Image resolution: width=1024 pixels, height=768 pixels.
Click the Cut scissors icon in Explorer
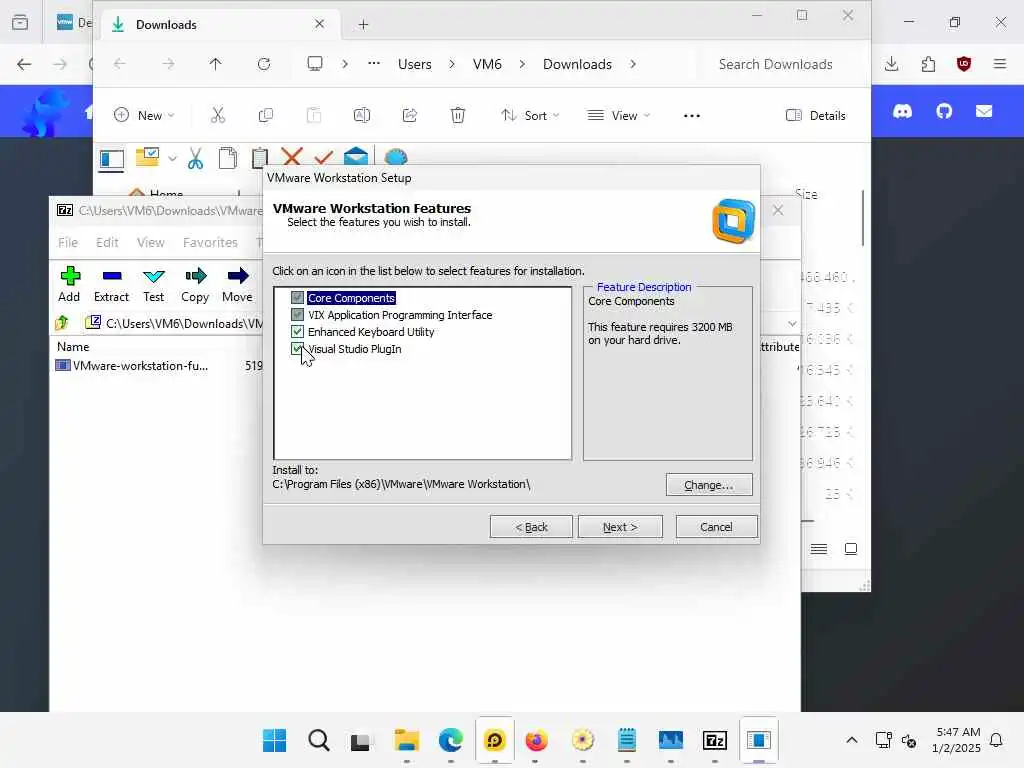tap(218, 116)
